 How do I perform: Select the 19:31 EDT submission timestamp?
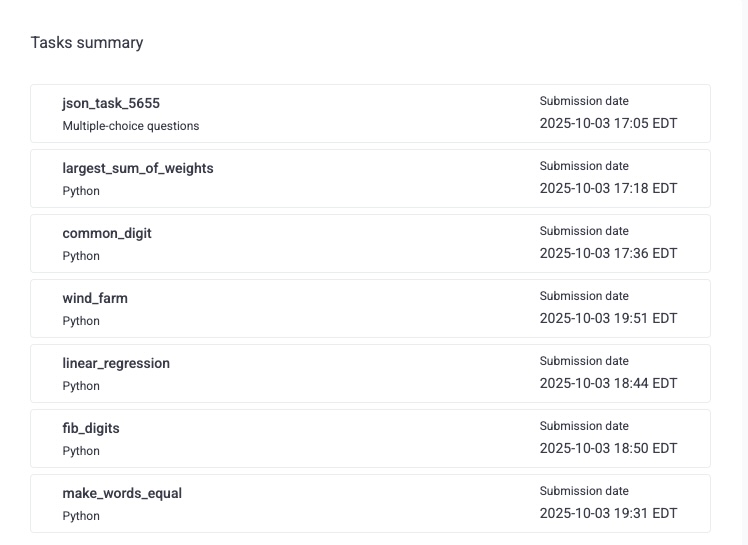(608, 514)
